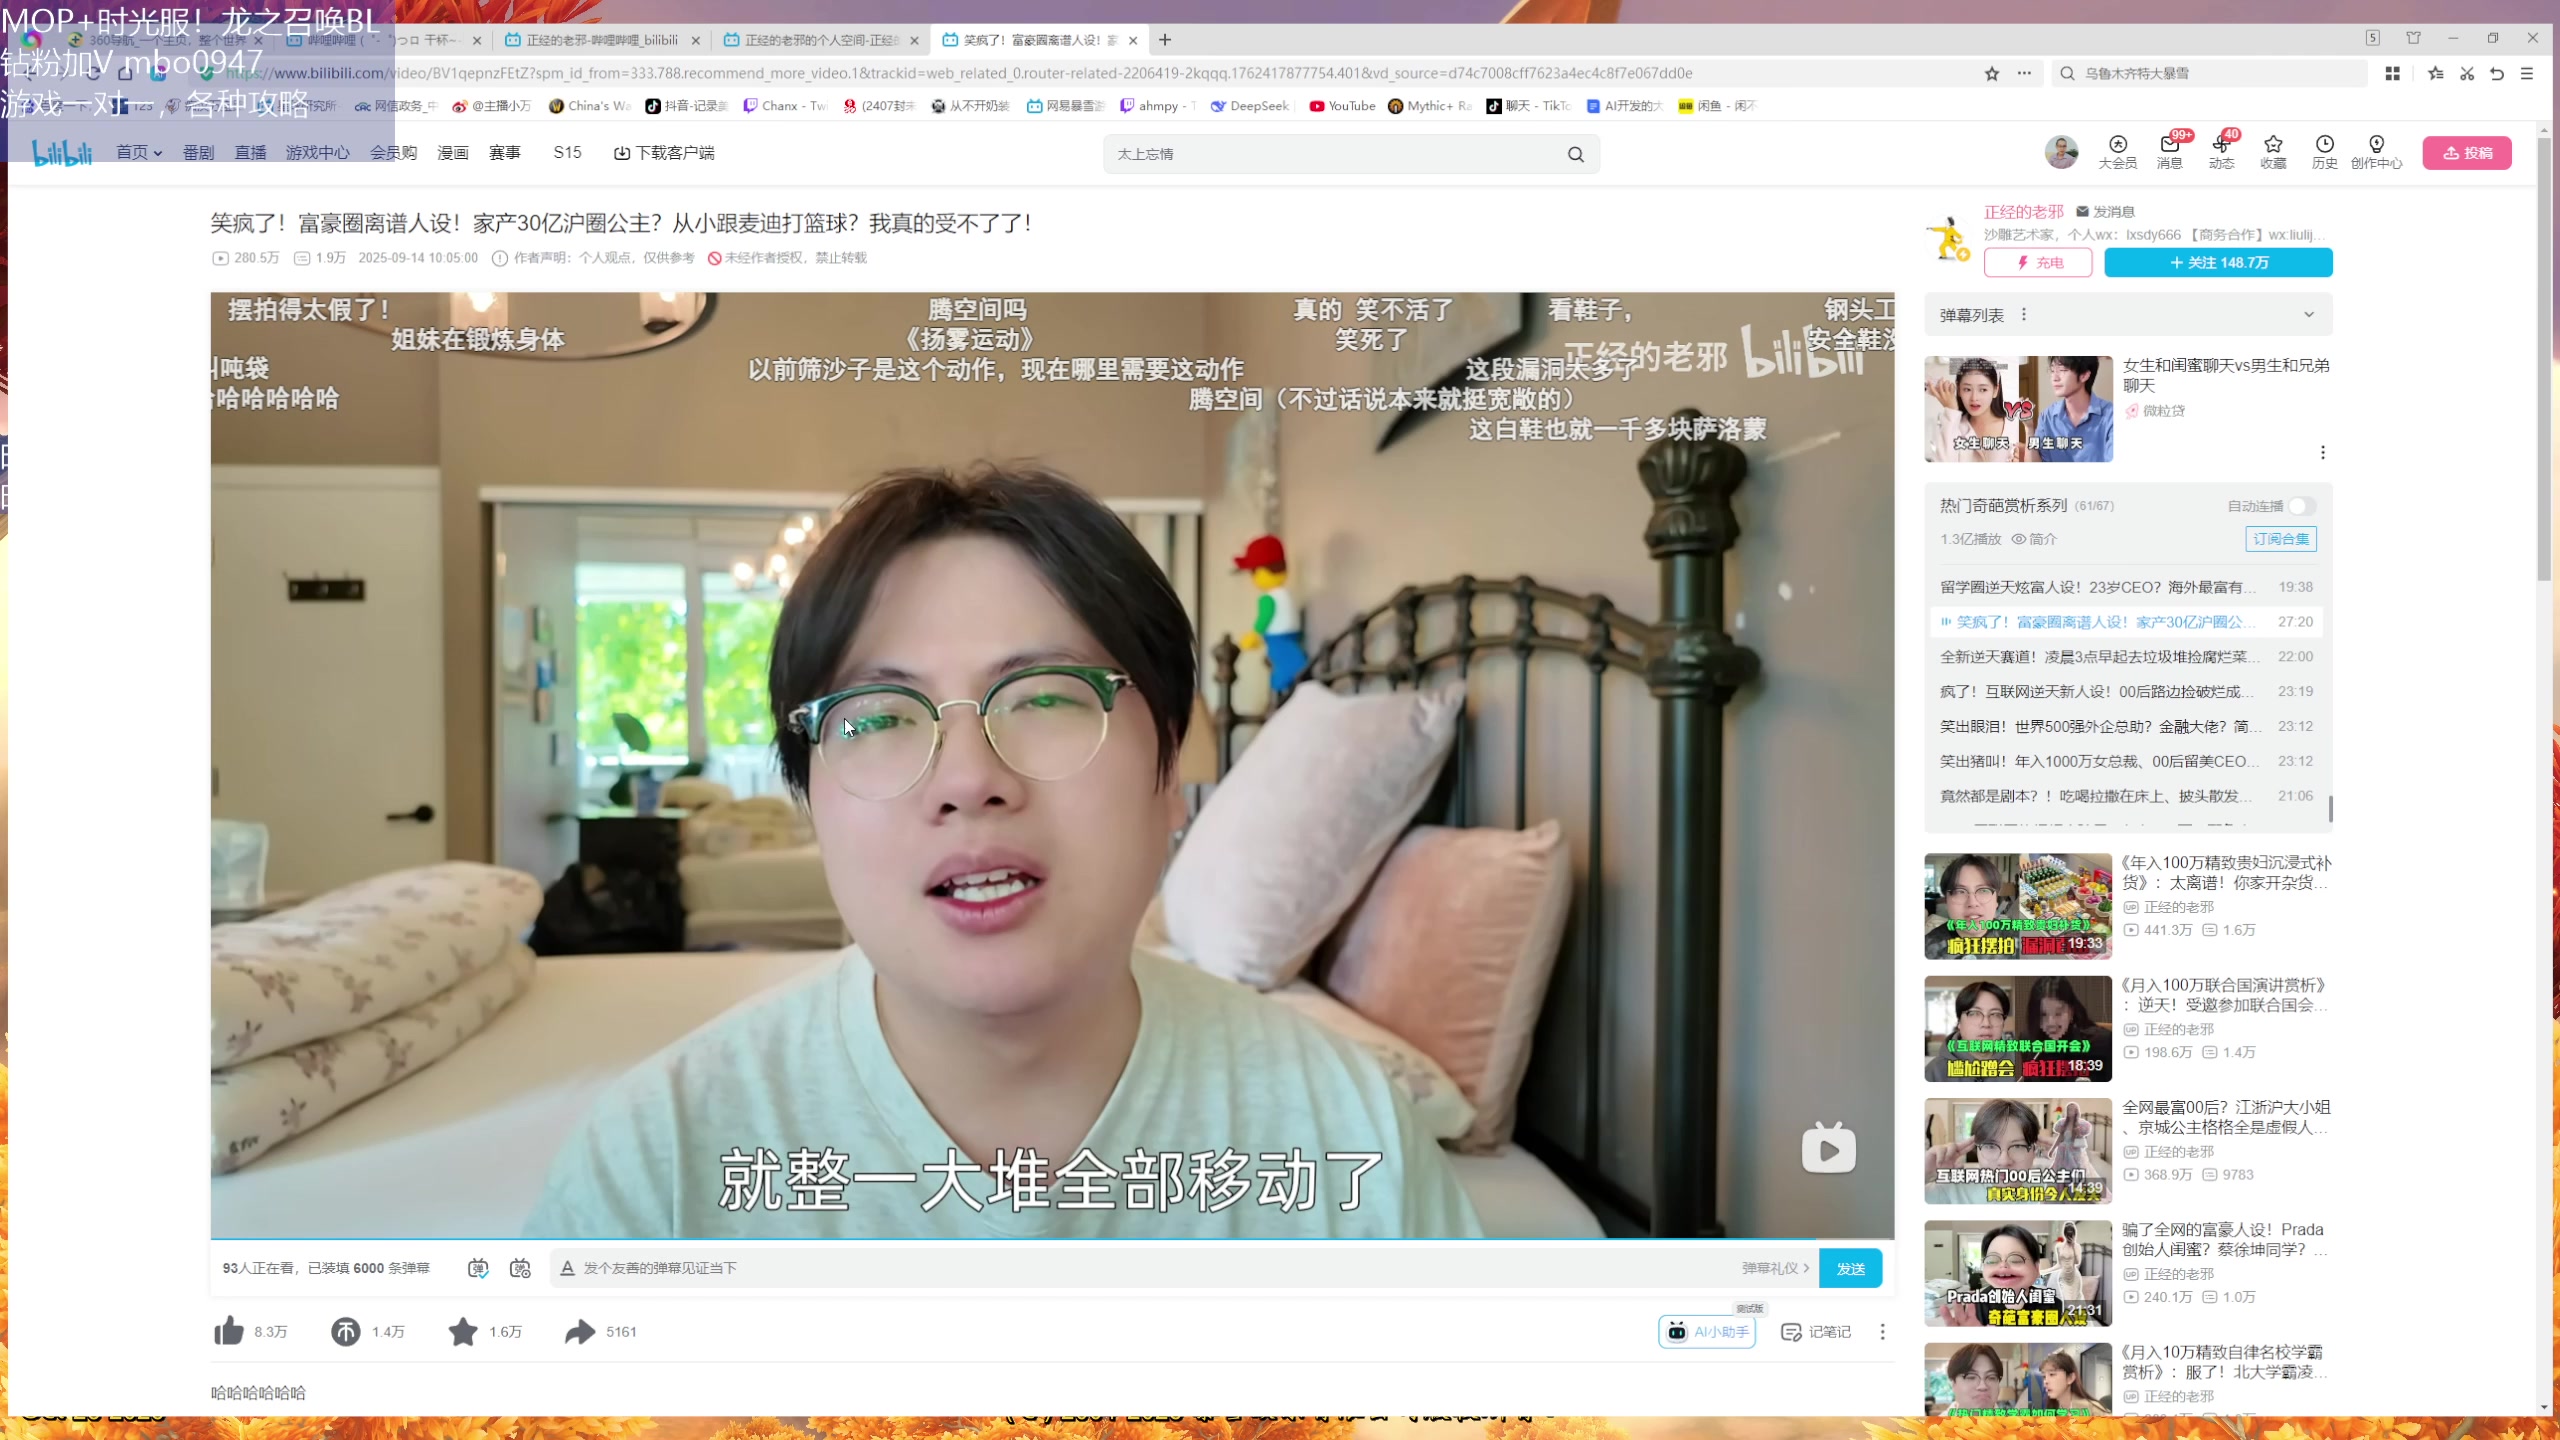Click the share arrow icon
The height and width of the screenshot is (1440, 2560).
pos(580,1331)
